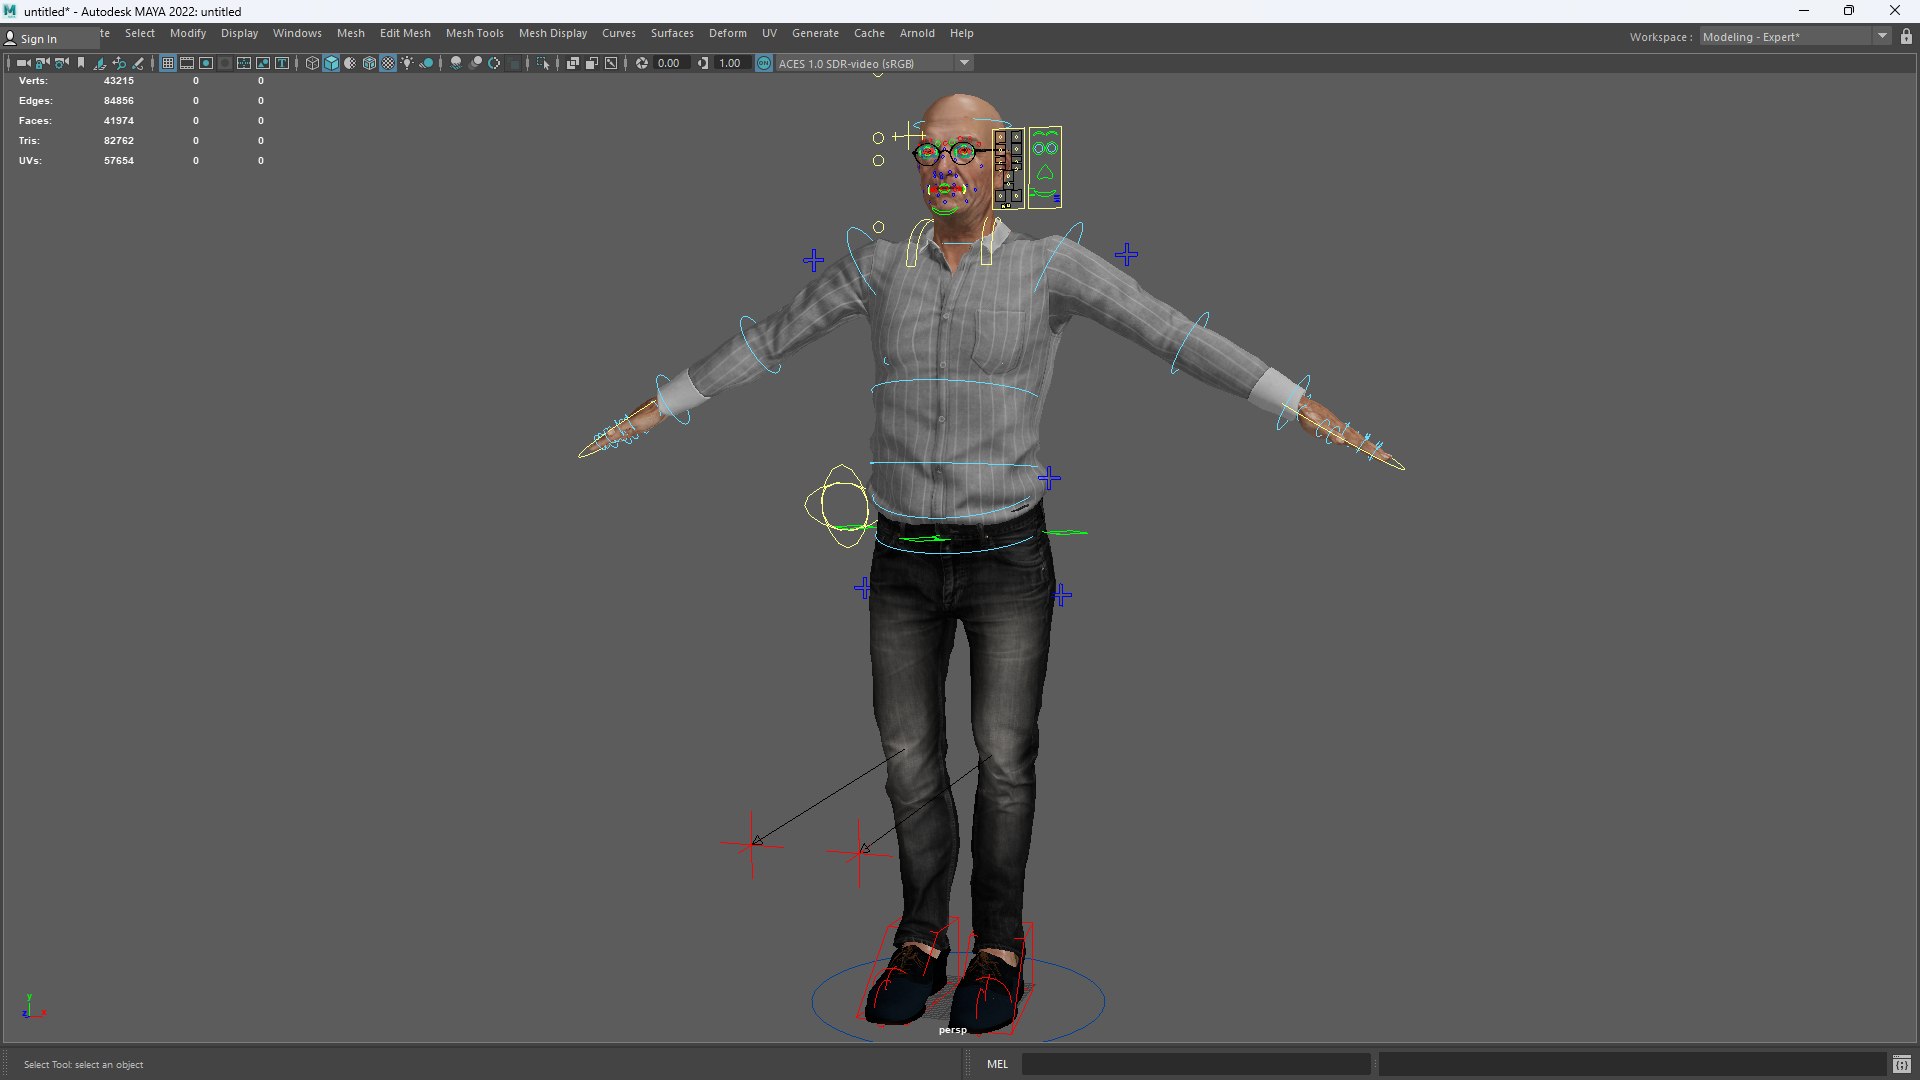The height and width of the screenshot is (1080, 1920).
Task: Click the 2D Pan/Zoom icon
Action: click(x=119, y=63)
